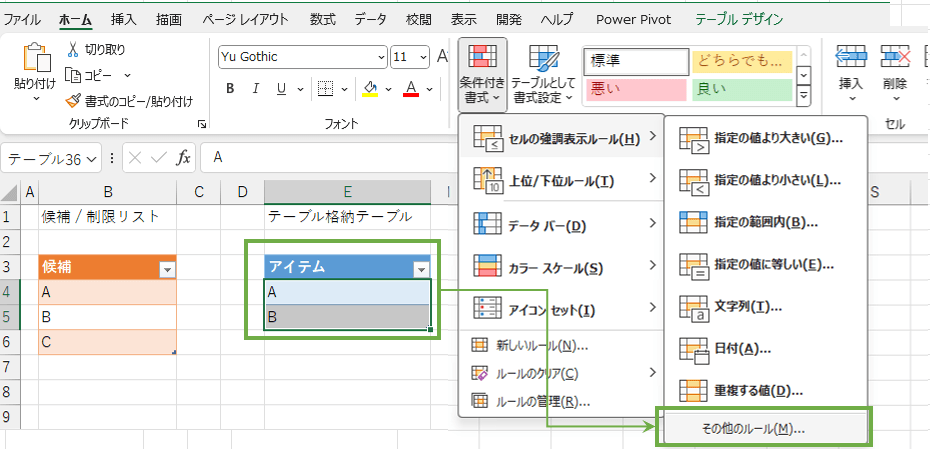The height and width of the screenshot is (449, 930).
Task: Switch to the データ ribbon tab
Action: click(x=371, y=20)
